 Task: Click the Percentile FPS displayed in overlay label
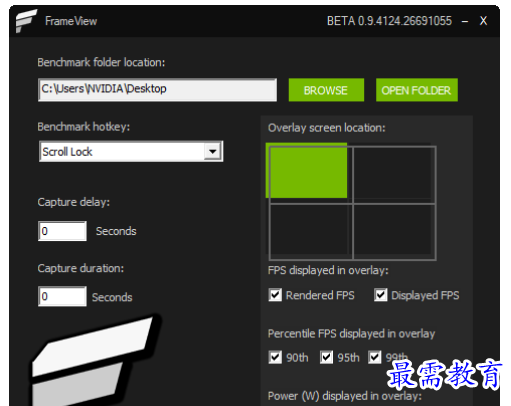(x=352, y=334)
